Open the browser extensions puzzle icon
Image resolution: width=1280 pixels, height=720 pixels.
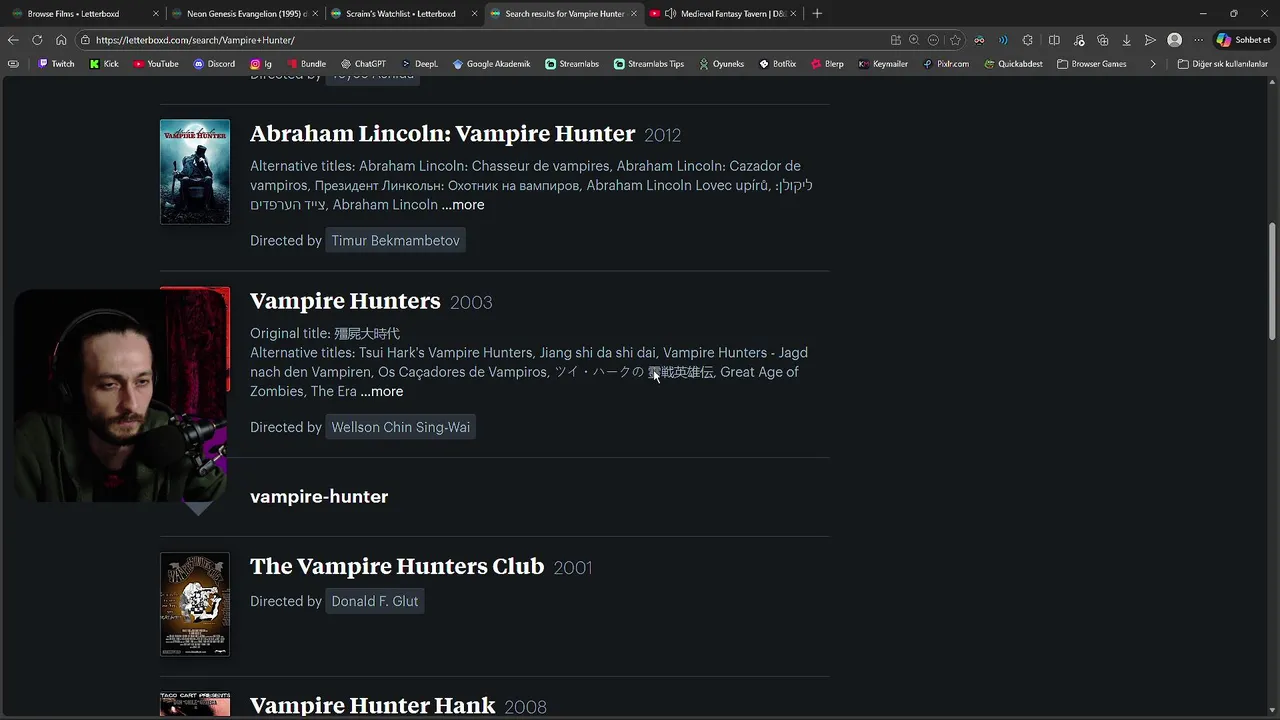(1028, 40)
